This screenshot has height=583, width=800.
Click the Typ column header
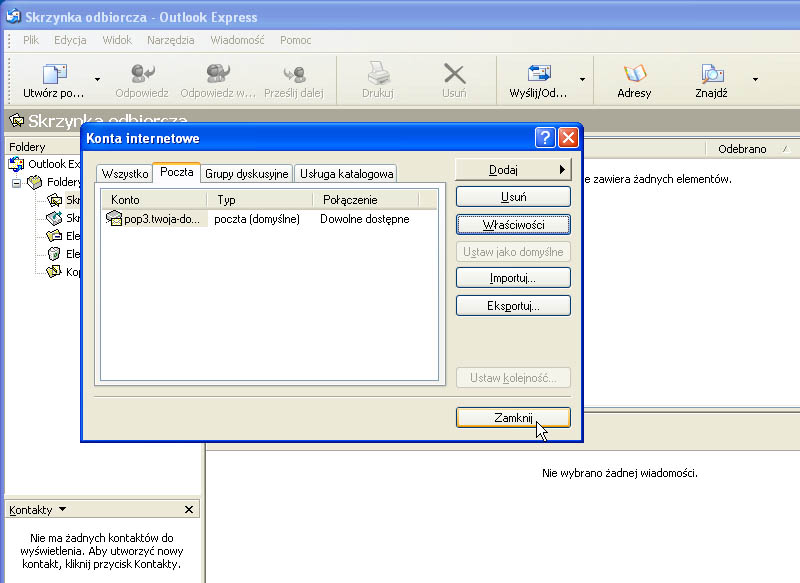click(x=260, y=200)
